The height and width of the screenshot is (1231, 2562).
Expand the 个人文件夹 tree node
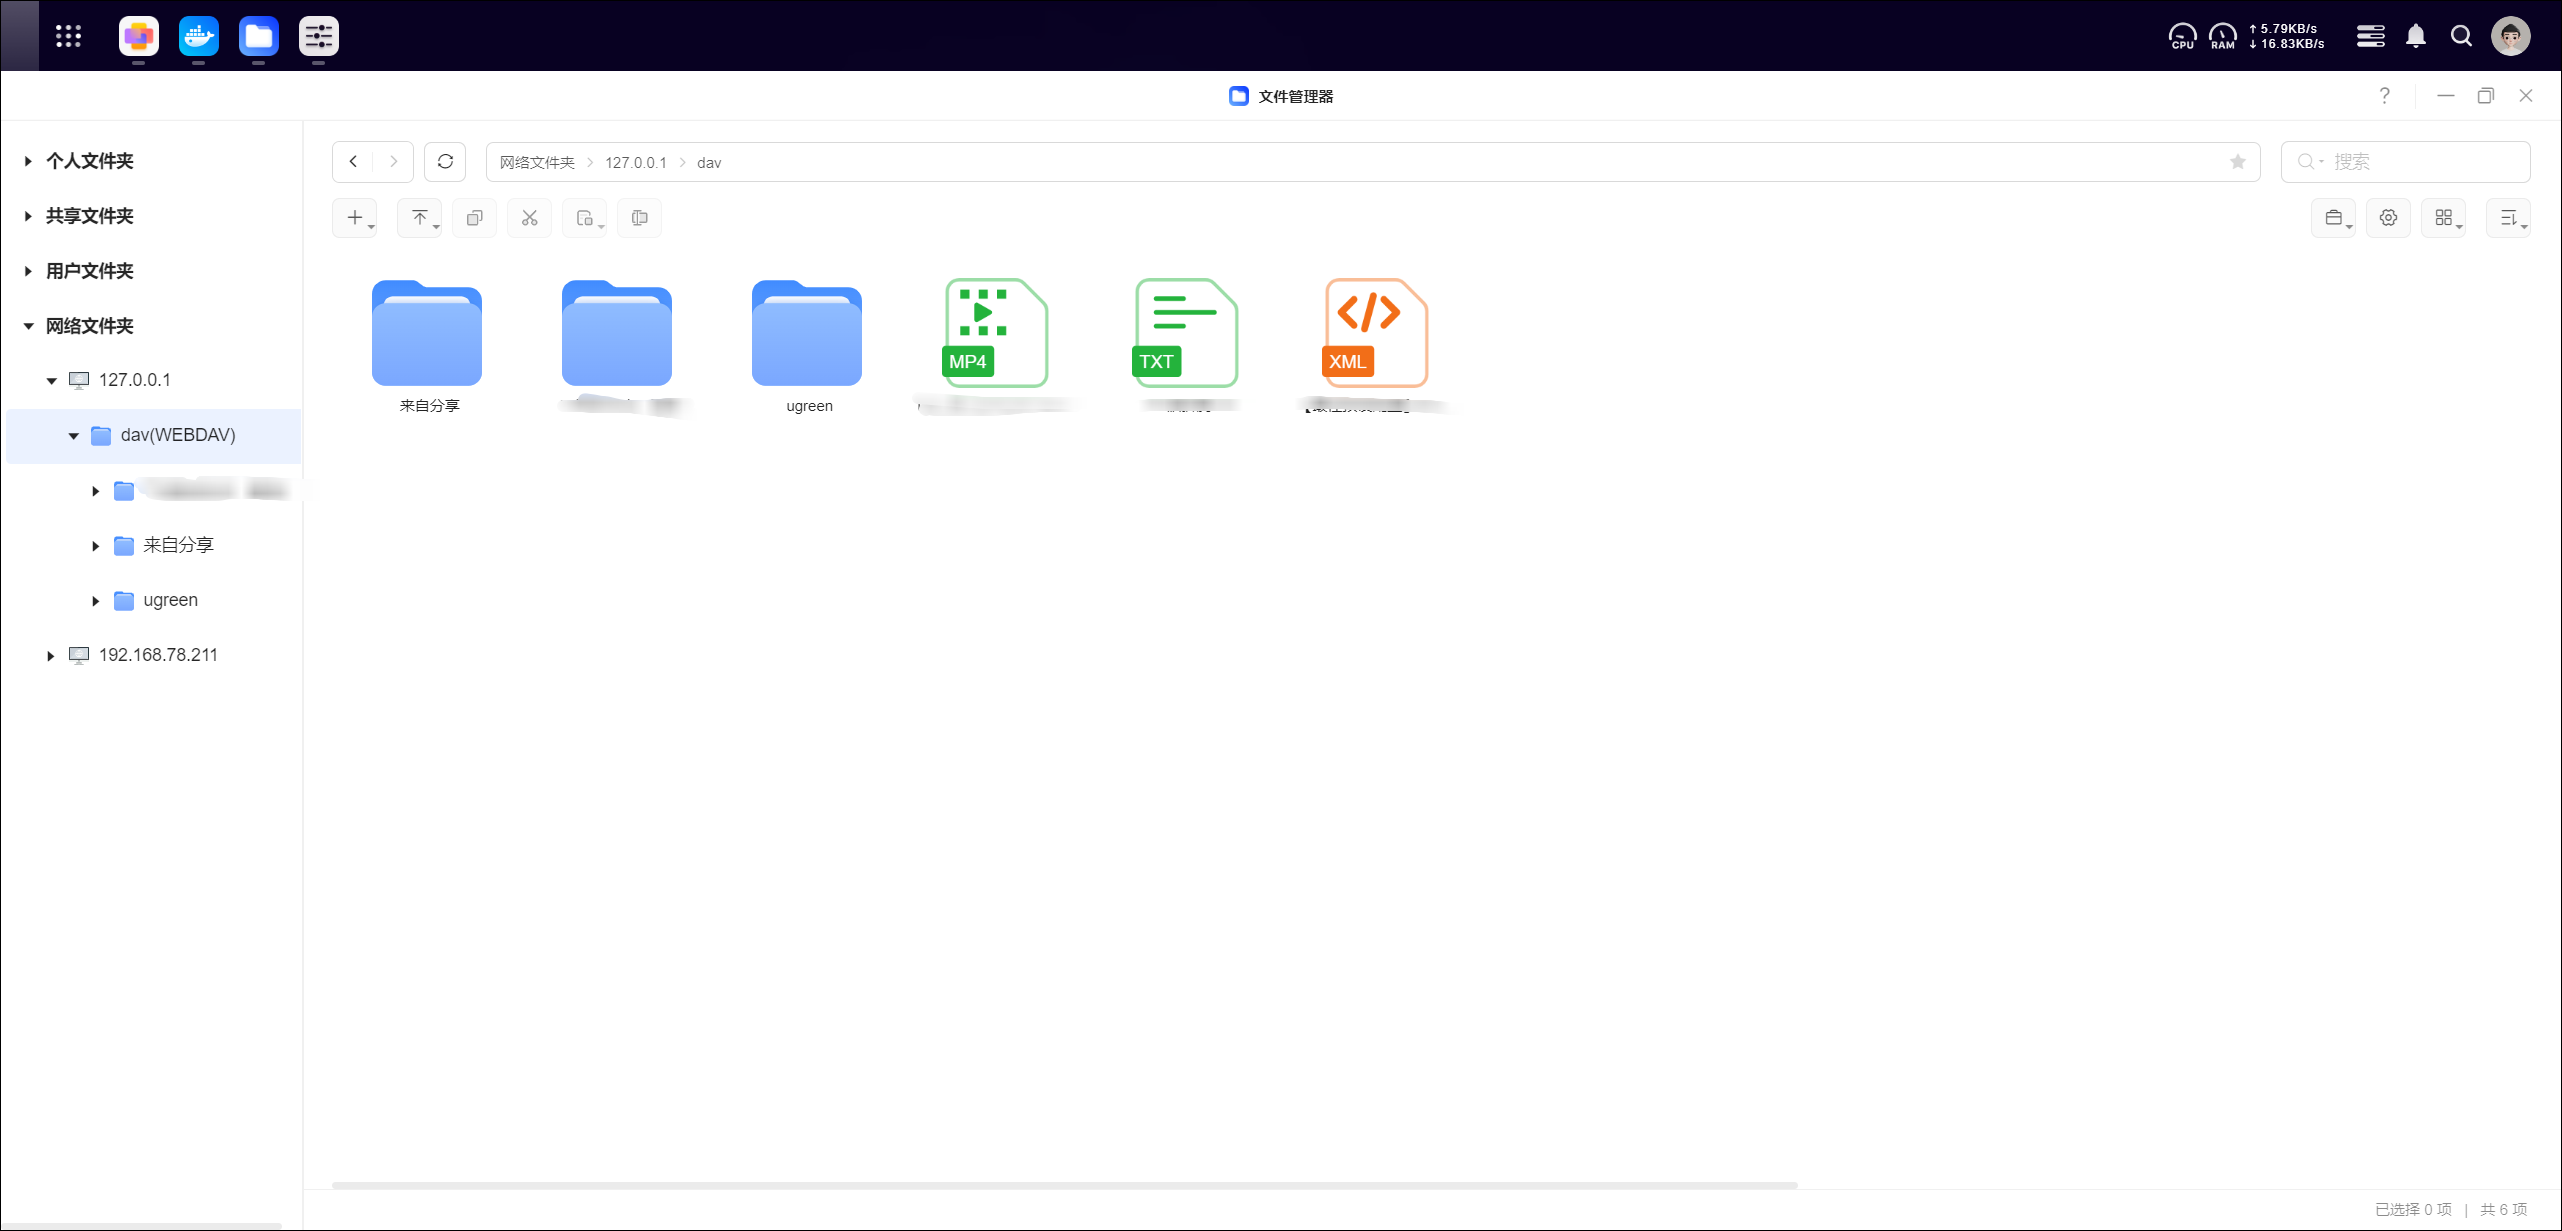click(28, 161)
